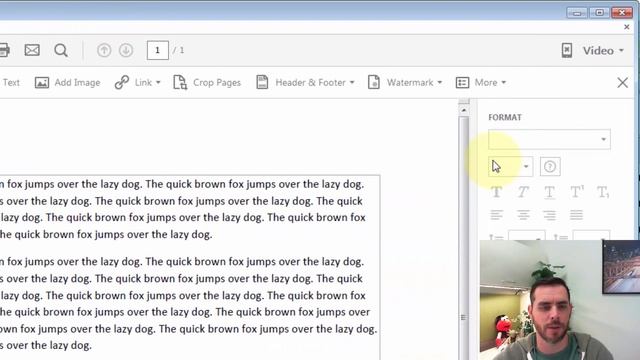Click the document scrollbar up arrow
Image resolution: width=640 pixels, height=360 pixels.
tap(464, 110)
